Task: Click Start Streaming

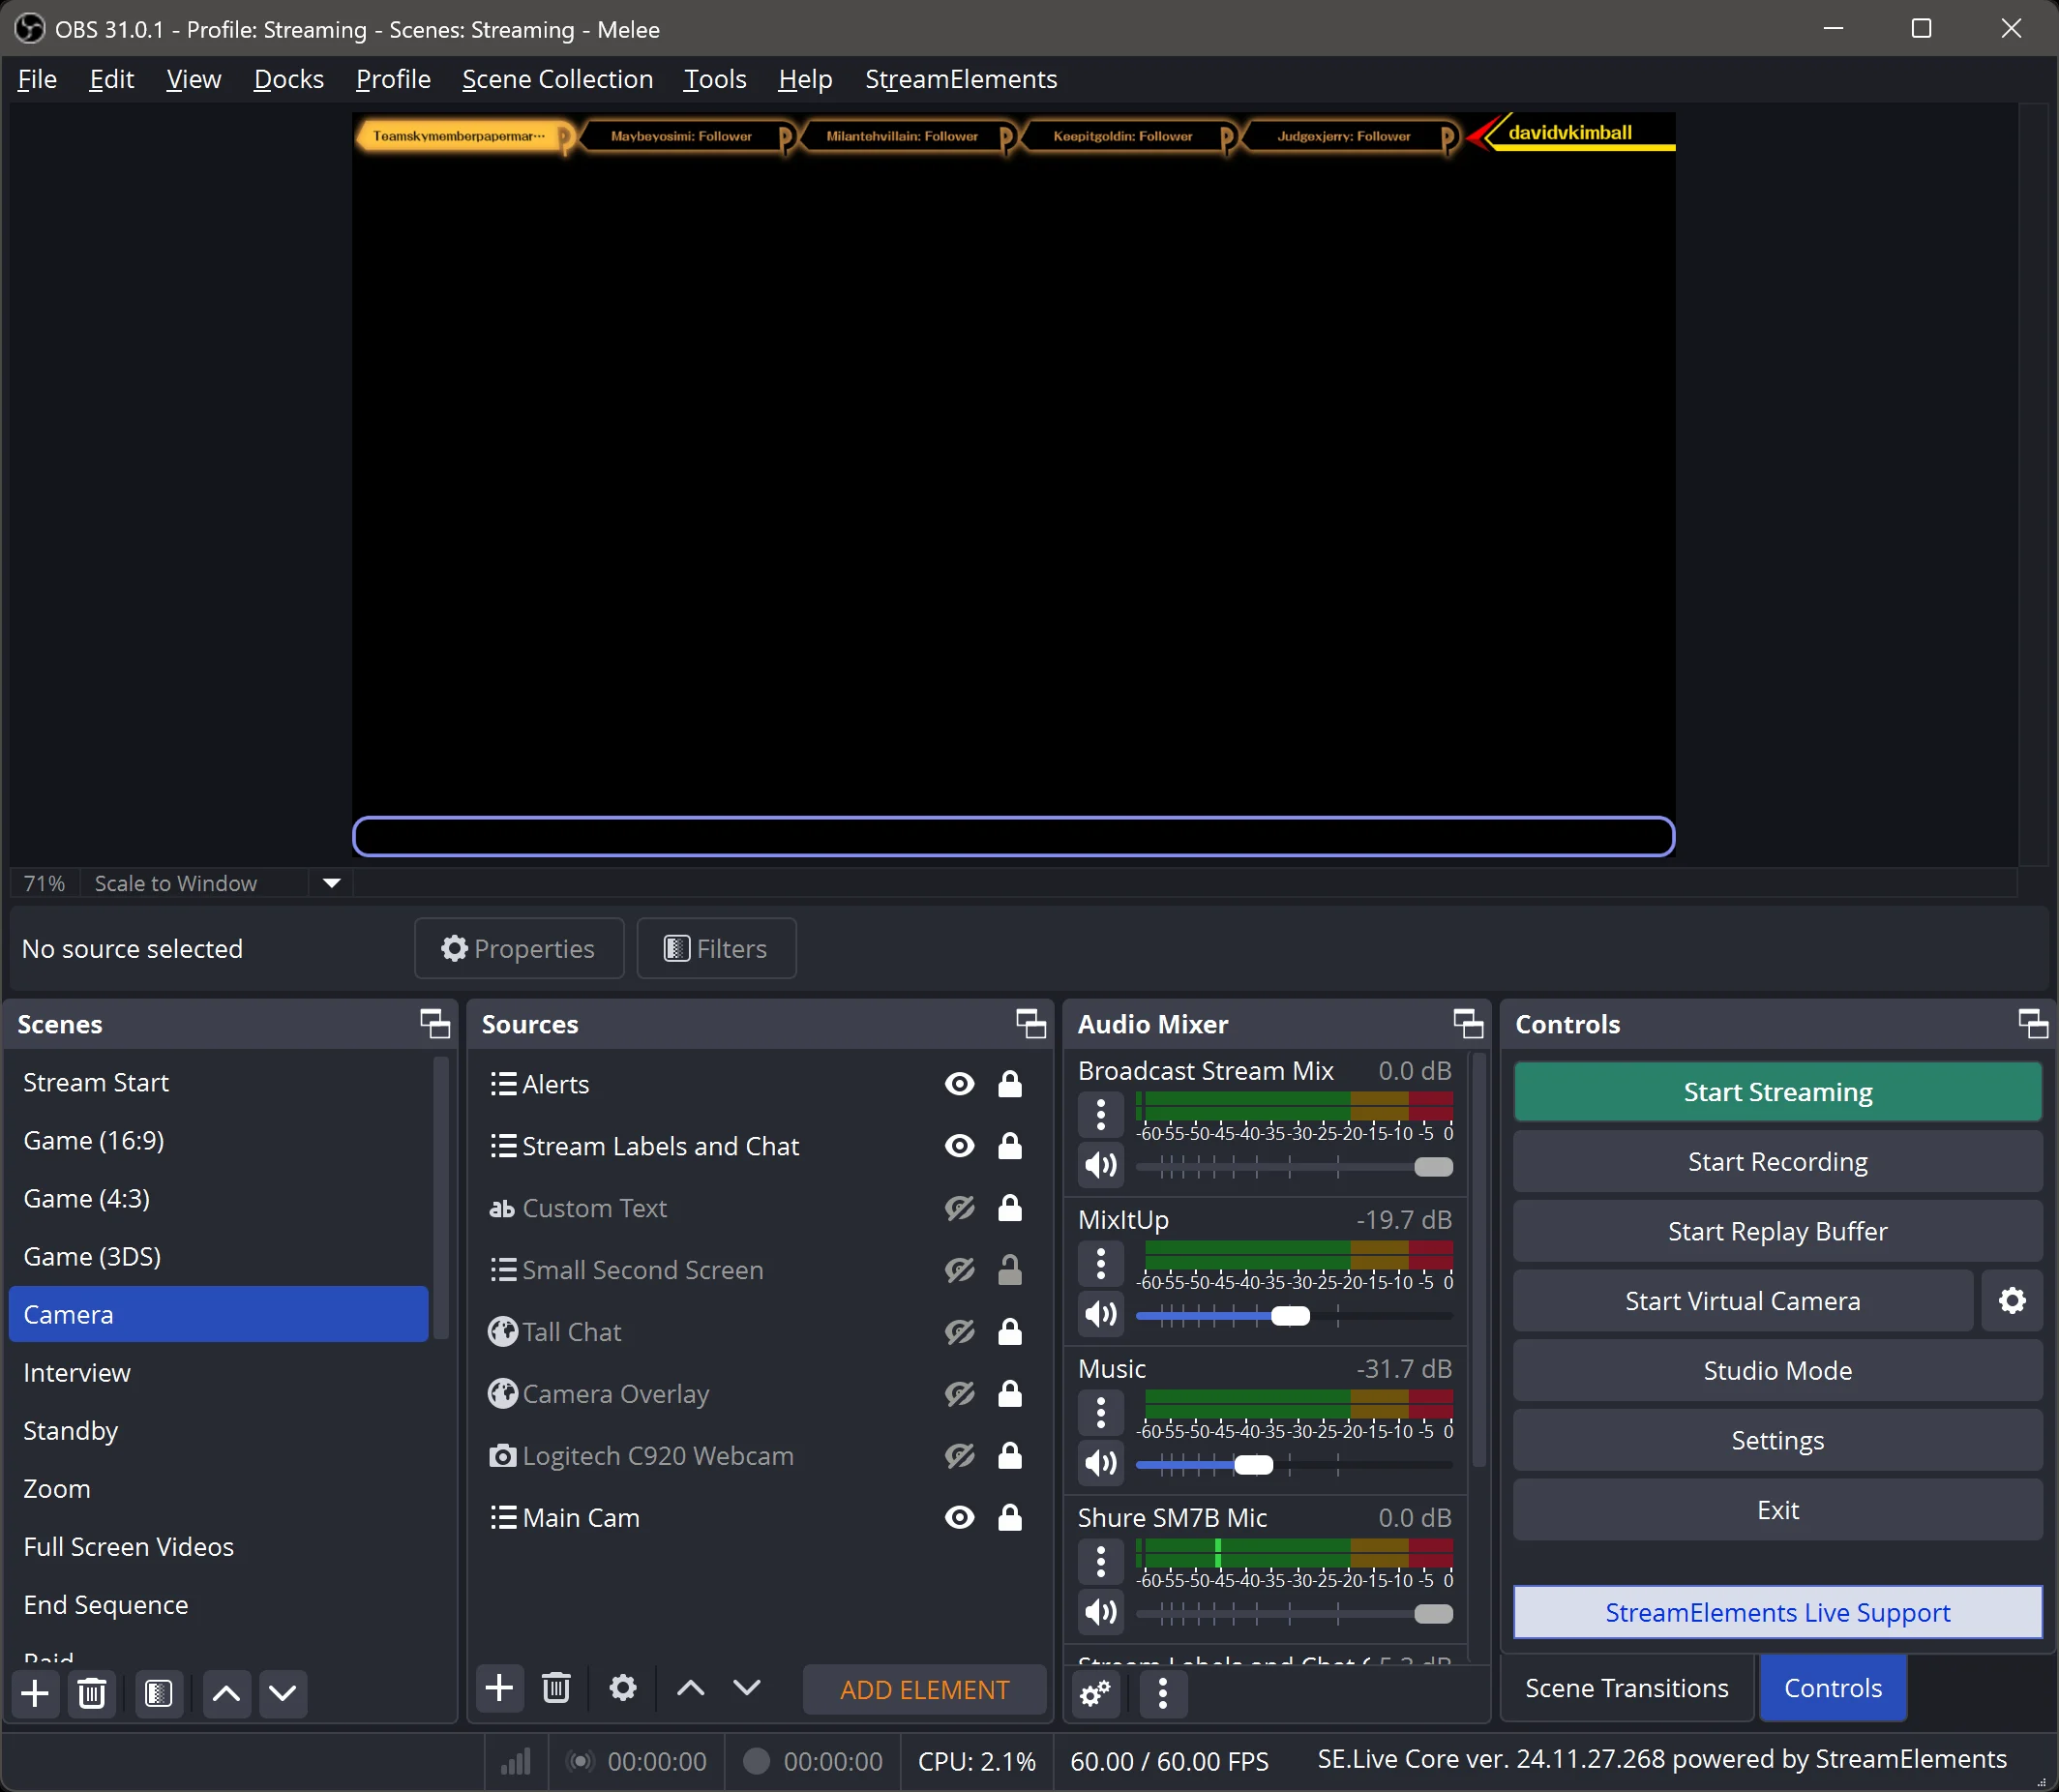Action: 1776,1091
